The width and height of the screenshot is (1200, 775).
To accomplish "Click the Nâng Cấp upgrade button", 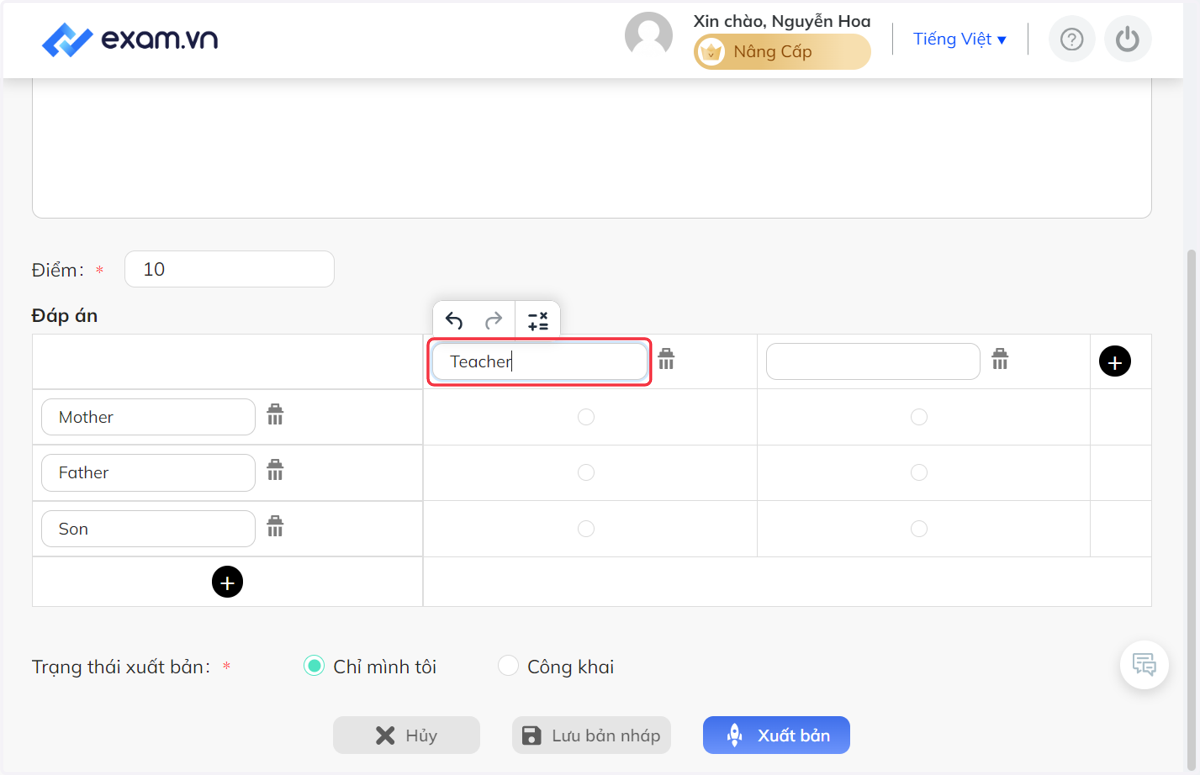I will click(x=782, y=52).
